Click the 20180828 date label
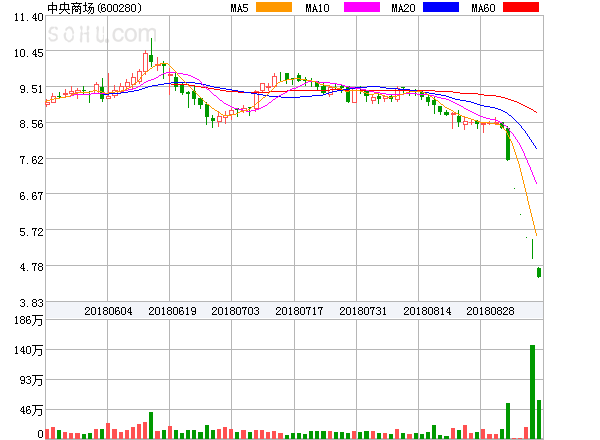The image size is (600, 440). pyautogui.click(x=490, y=311)
